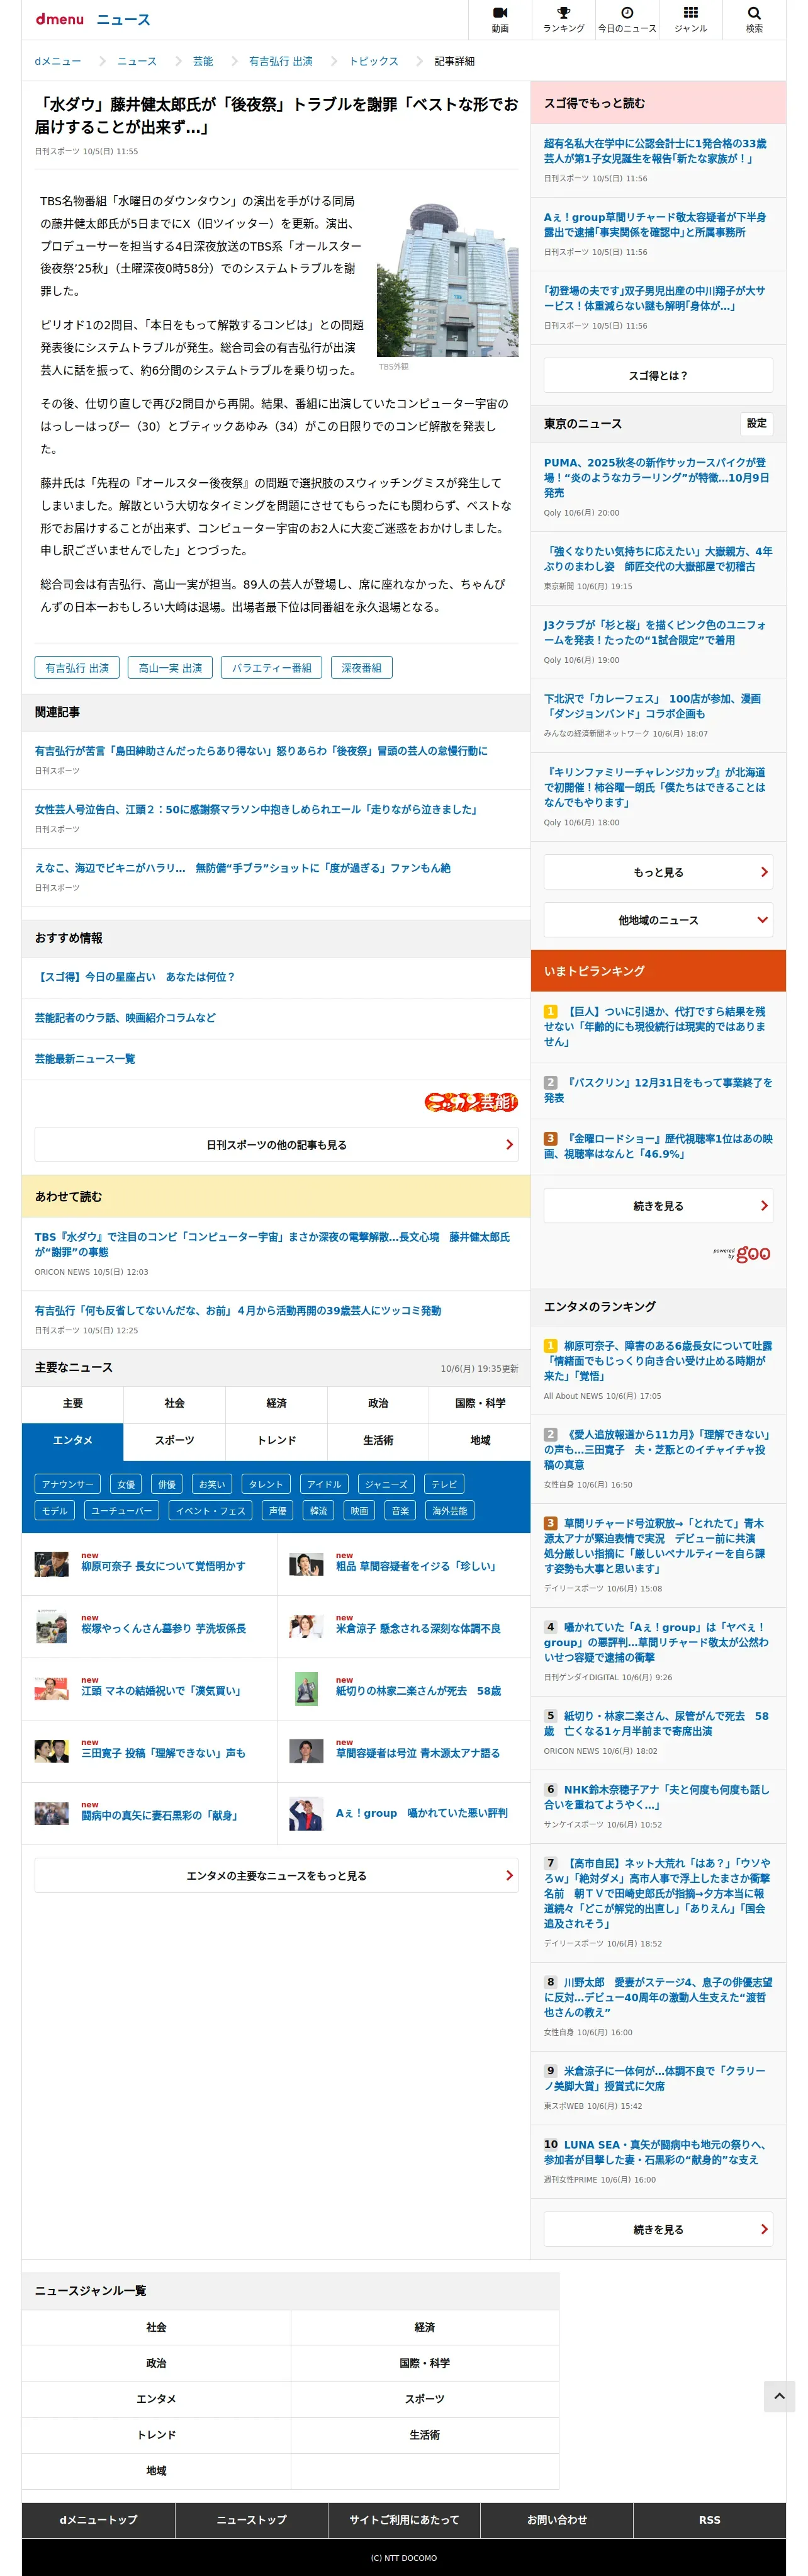Click エンタメ in ニュースジャンル一覧
The height and width of the screenshot is (2576, 808).
tap(156, 2399)
